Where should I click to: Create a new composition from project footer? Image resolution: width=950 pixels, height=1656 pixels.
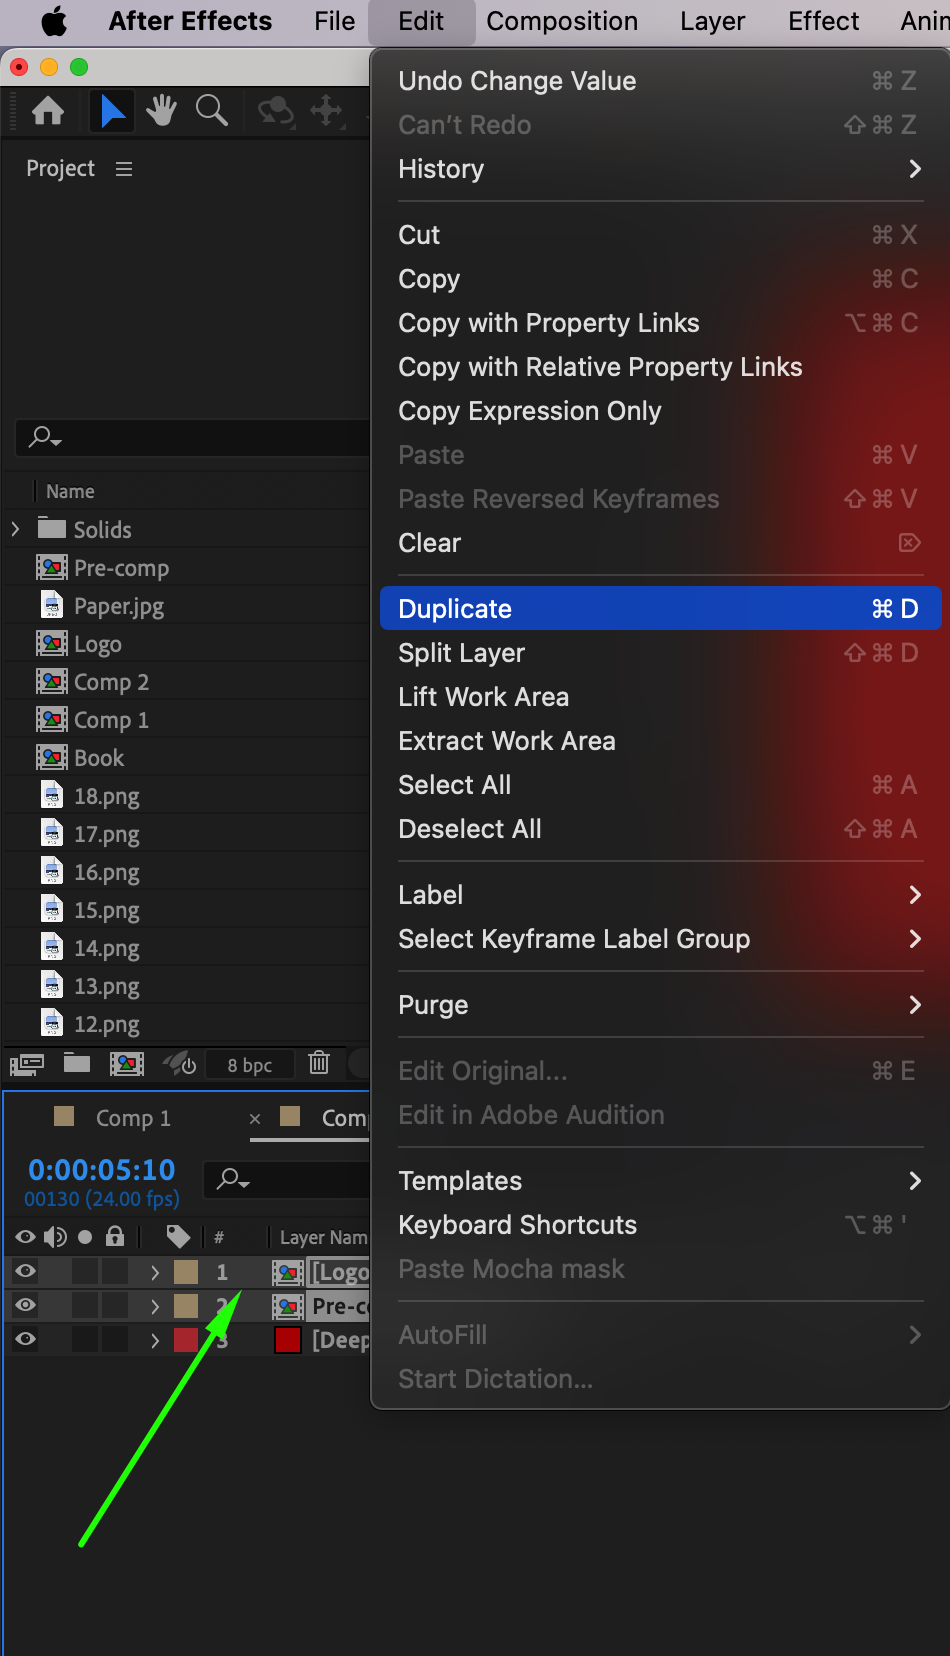click(127, 1063)
